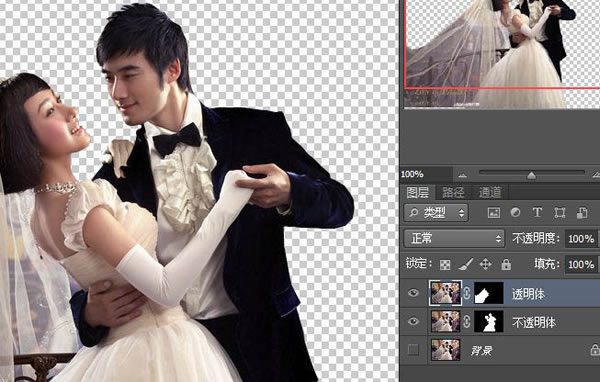Switch to the 通道 tab
The image size is (600, 382).
[x=489, y=192]
